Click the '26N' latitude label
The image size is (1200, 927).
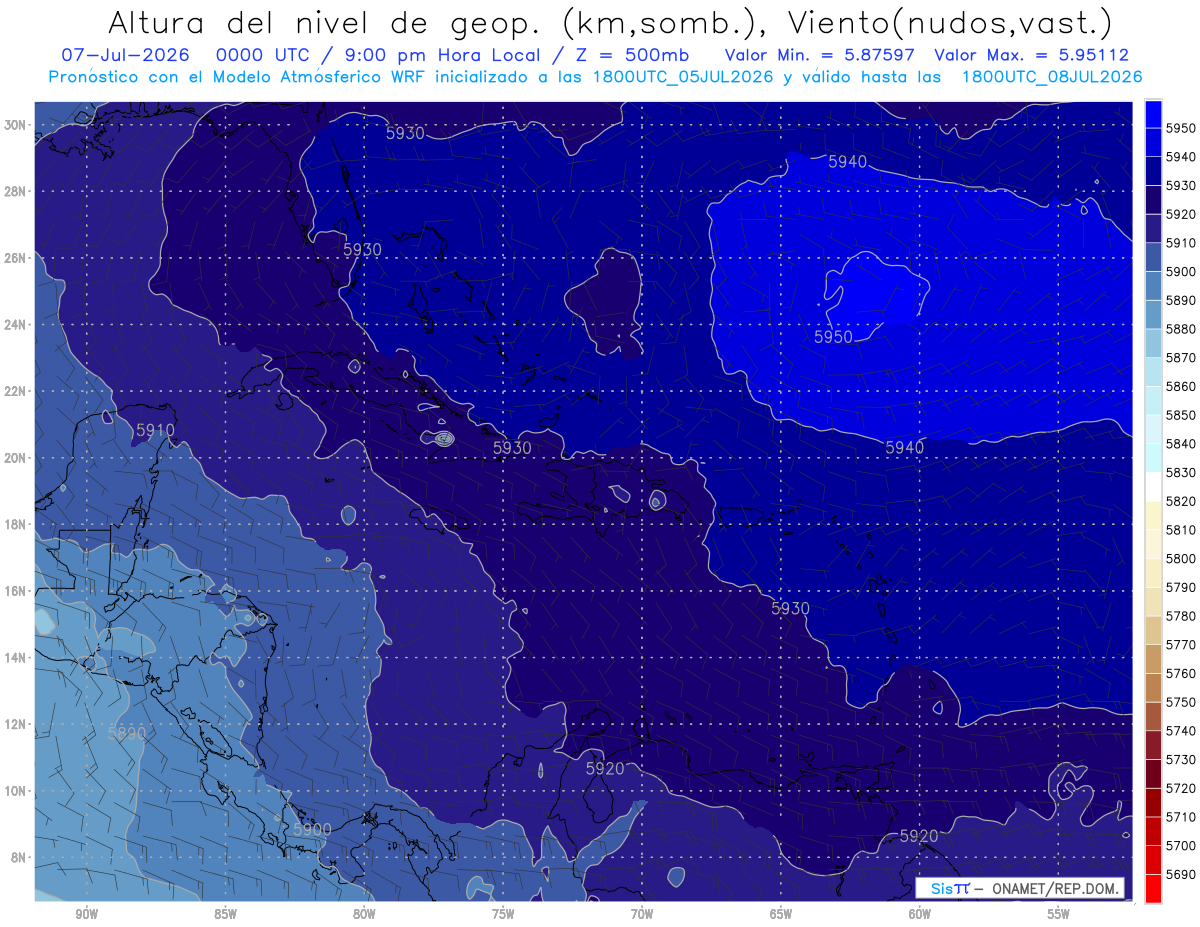pos(16,258)
